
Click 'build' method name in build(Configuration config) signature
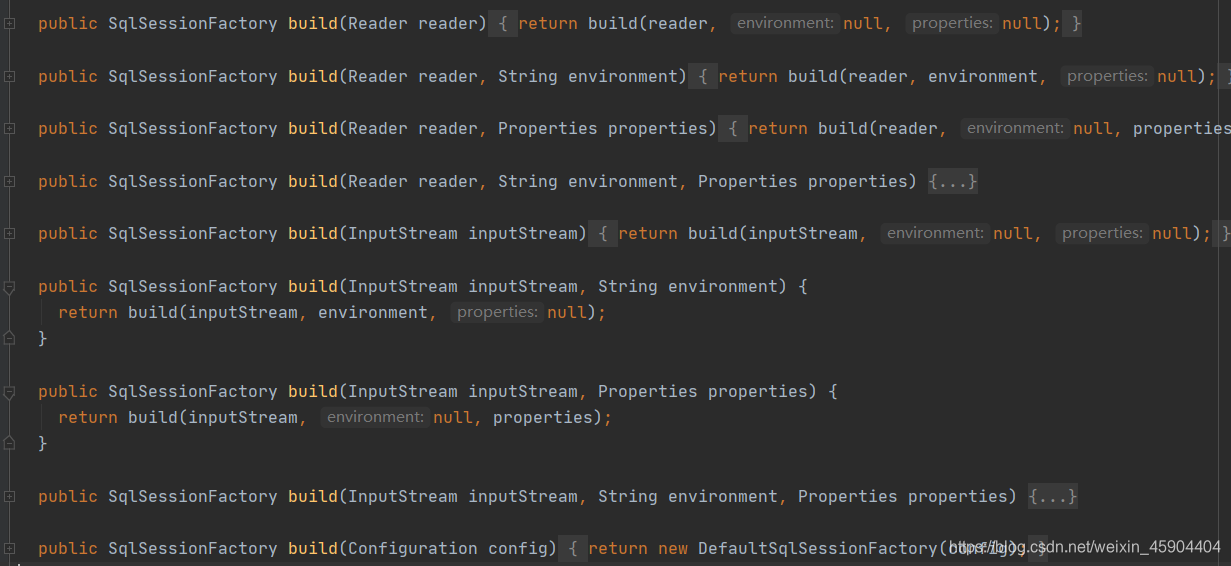[x=313, y=549]
